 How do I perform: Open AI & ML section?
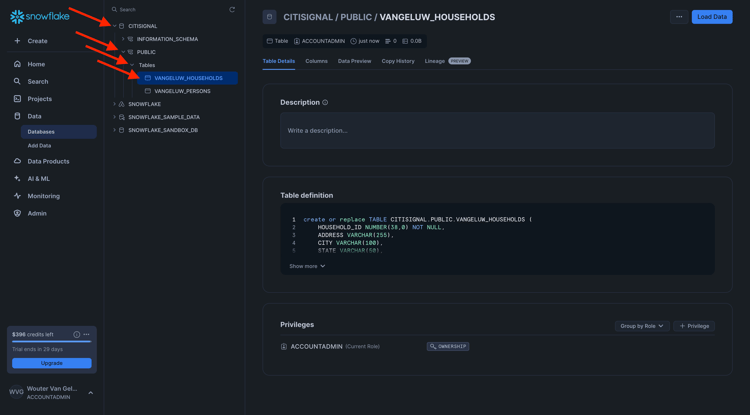click(x=38, y=179)
